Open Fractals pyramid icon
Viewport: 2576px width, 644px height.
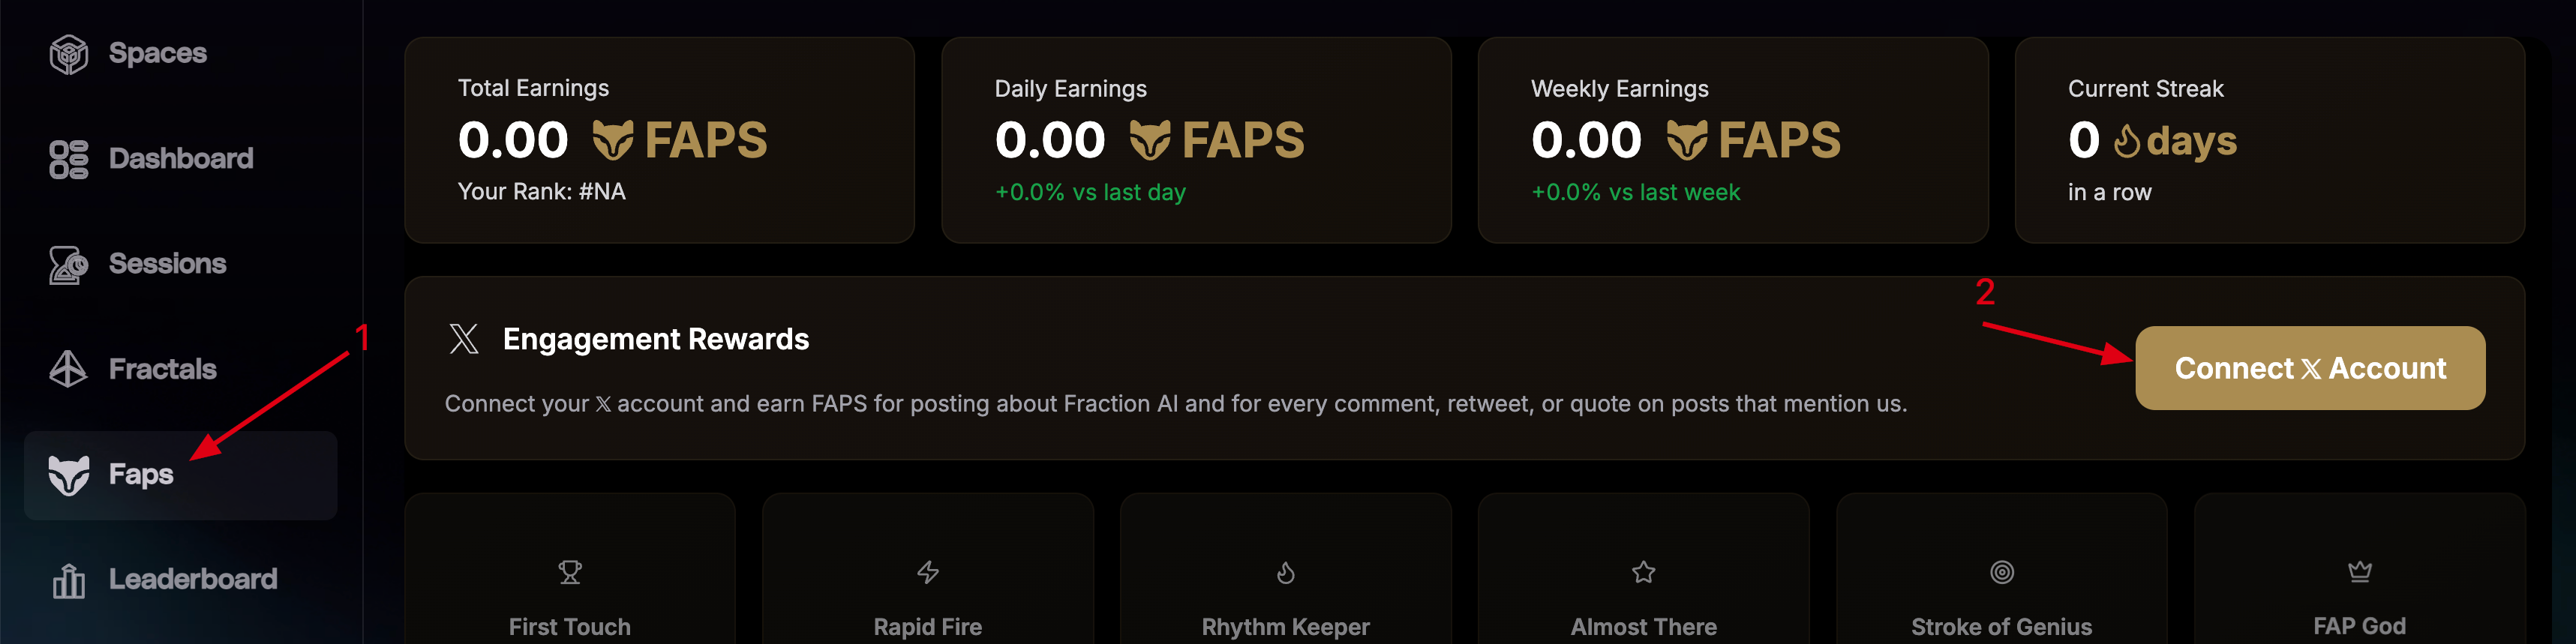[69, 369]
